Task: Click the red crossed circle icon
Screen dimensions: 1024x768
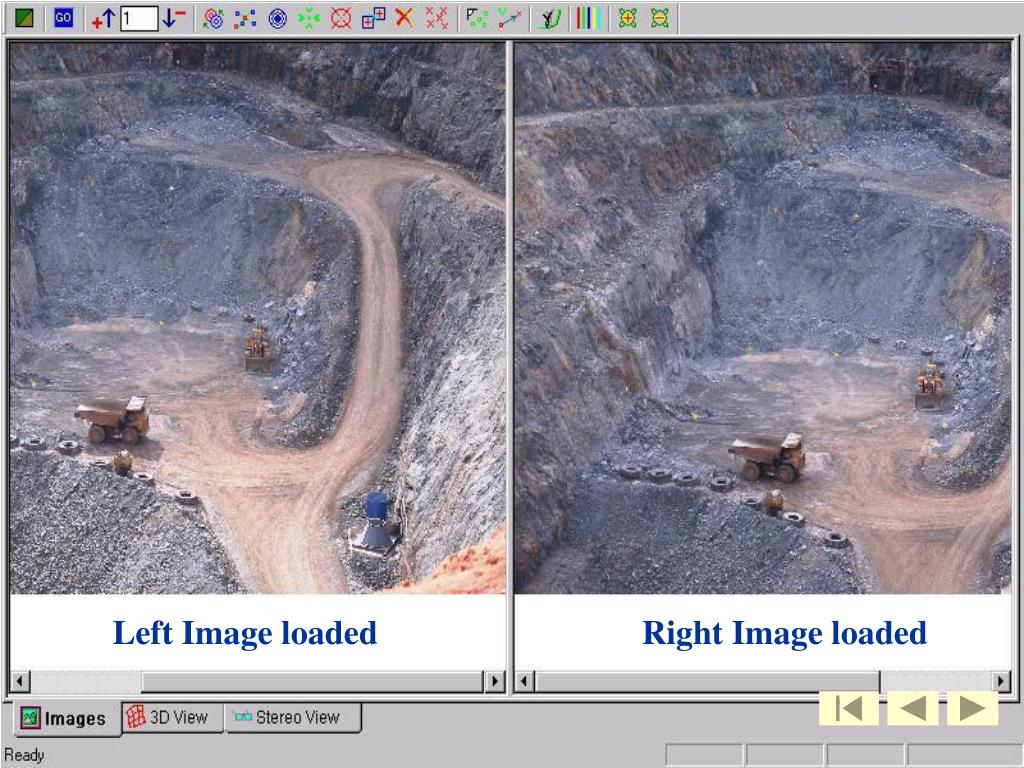Action: [x=341, y=18]
